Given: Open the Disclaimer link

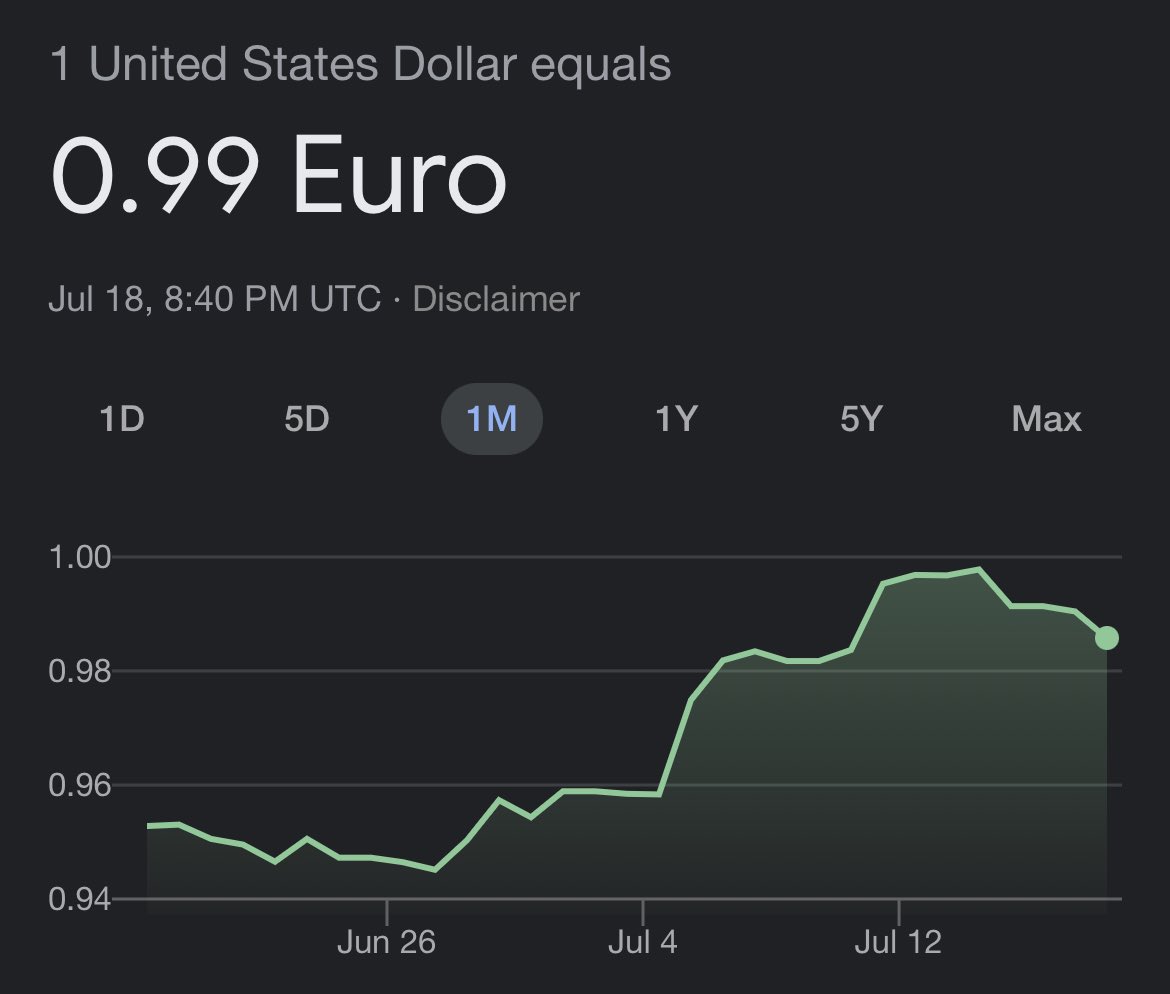Looking at the screenshot, I should [x=495, y=299].
